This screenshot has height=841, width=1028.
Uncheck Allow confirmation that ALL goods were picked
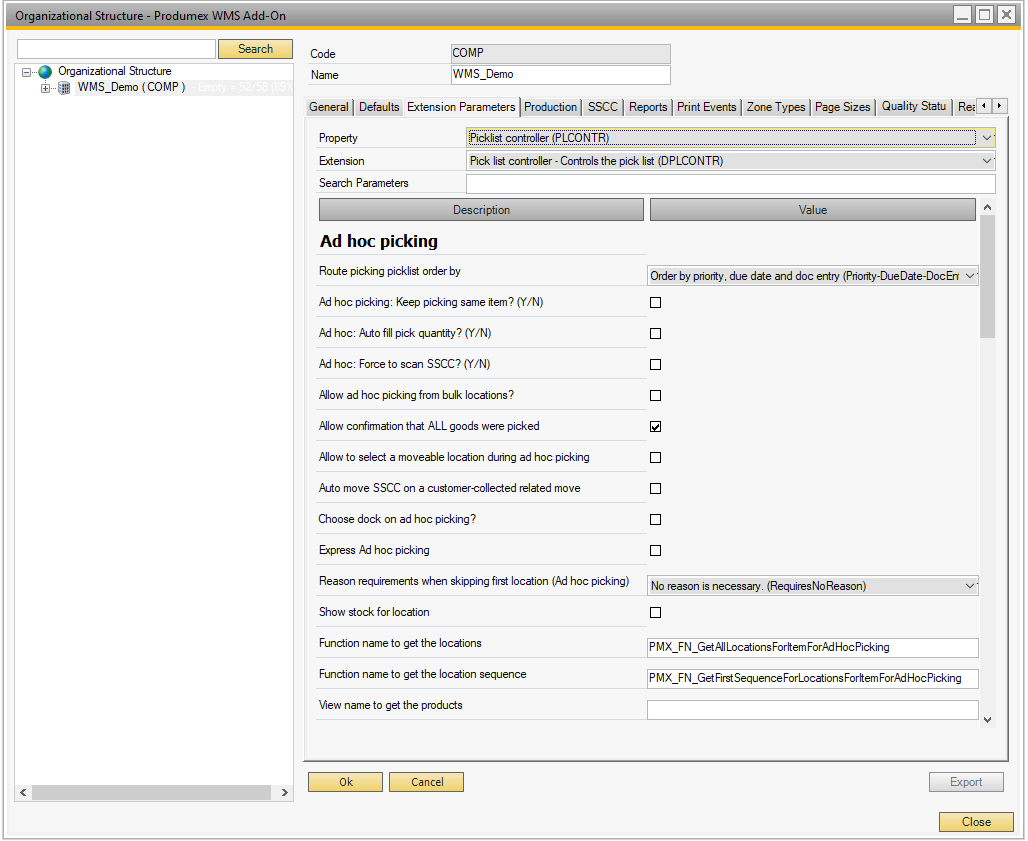[x=655, y=426]
